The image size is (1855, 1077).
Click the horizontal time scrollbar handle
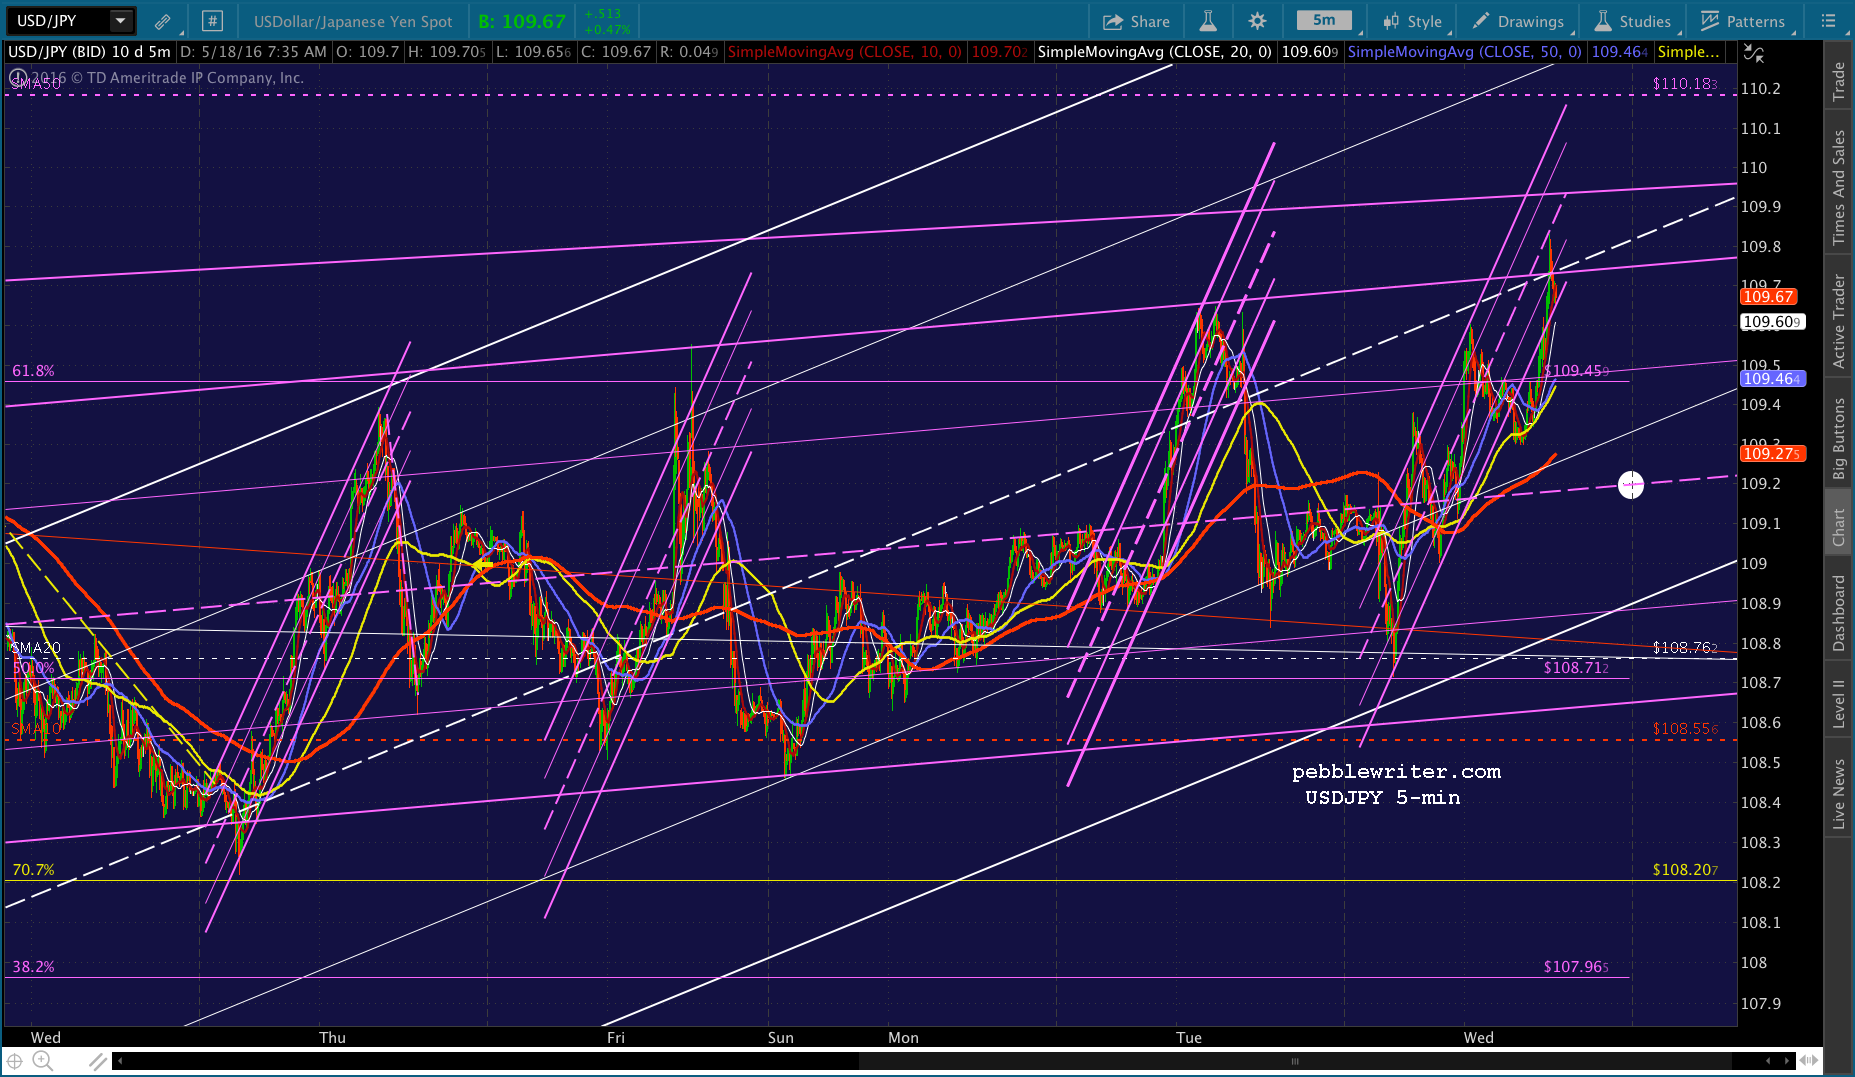coord(1294,1061)
